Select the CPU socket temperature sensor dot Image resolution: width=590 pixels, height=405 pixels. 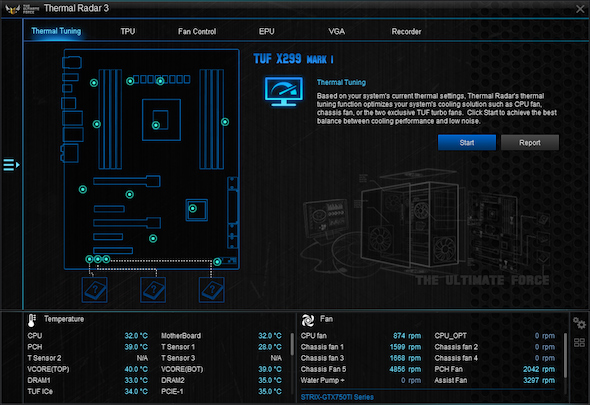156,125
